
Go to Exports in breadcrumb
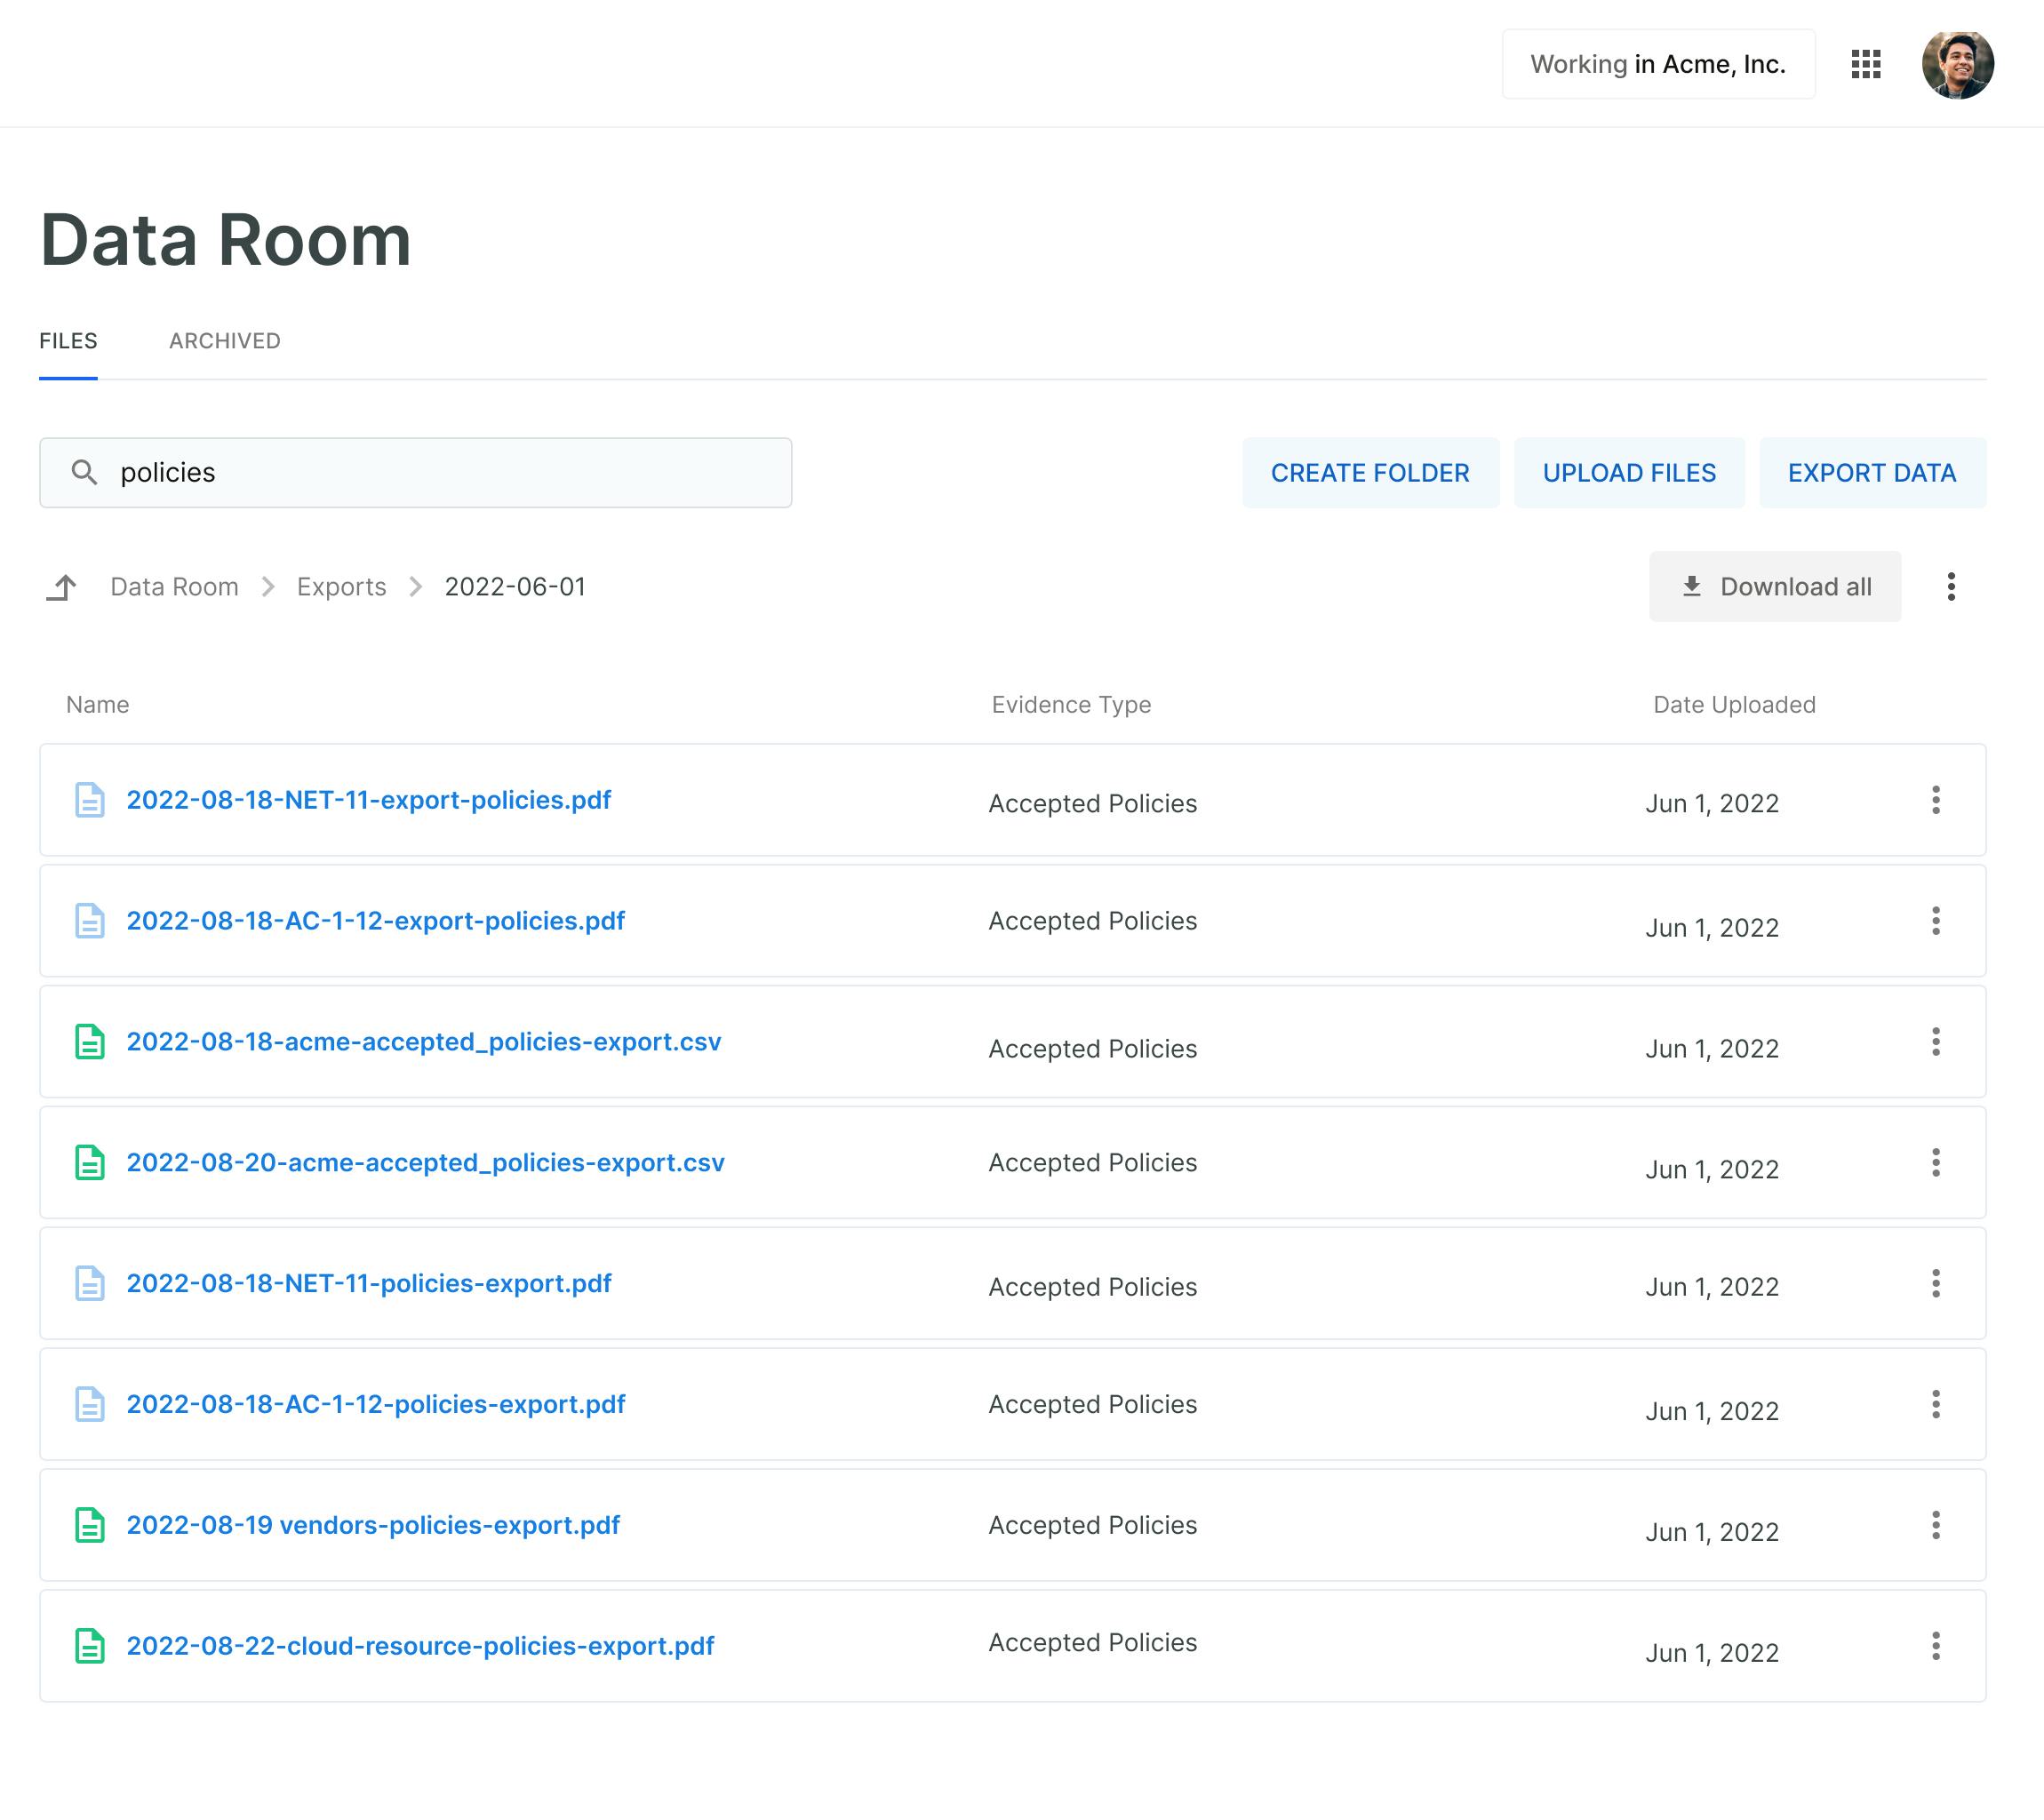pyautogui.click(x=341, y=587)
